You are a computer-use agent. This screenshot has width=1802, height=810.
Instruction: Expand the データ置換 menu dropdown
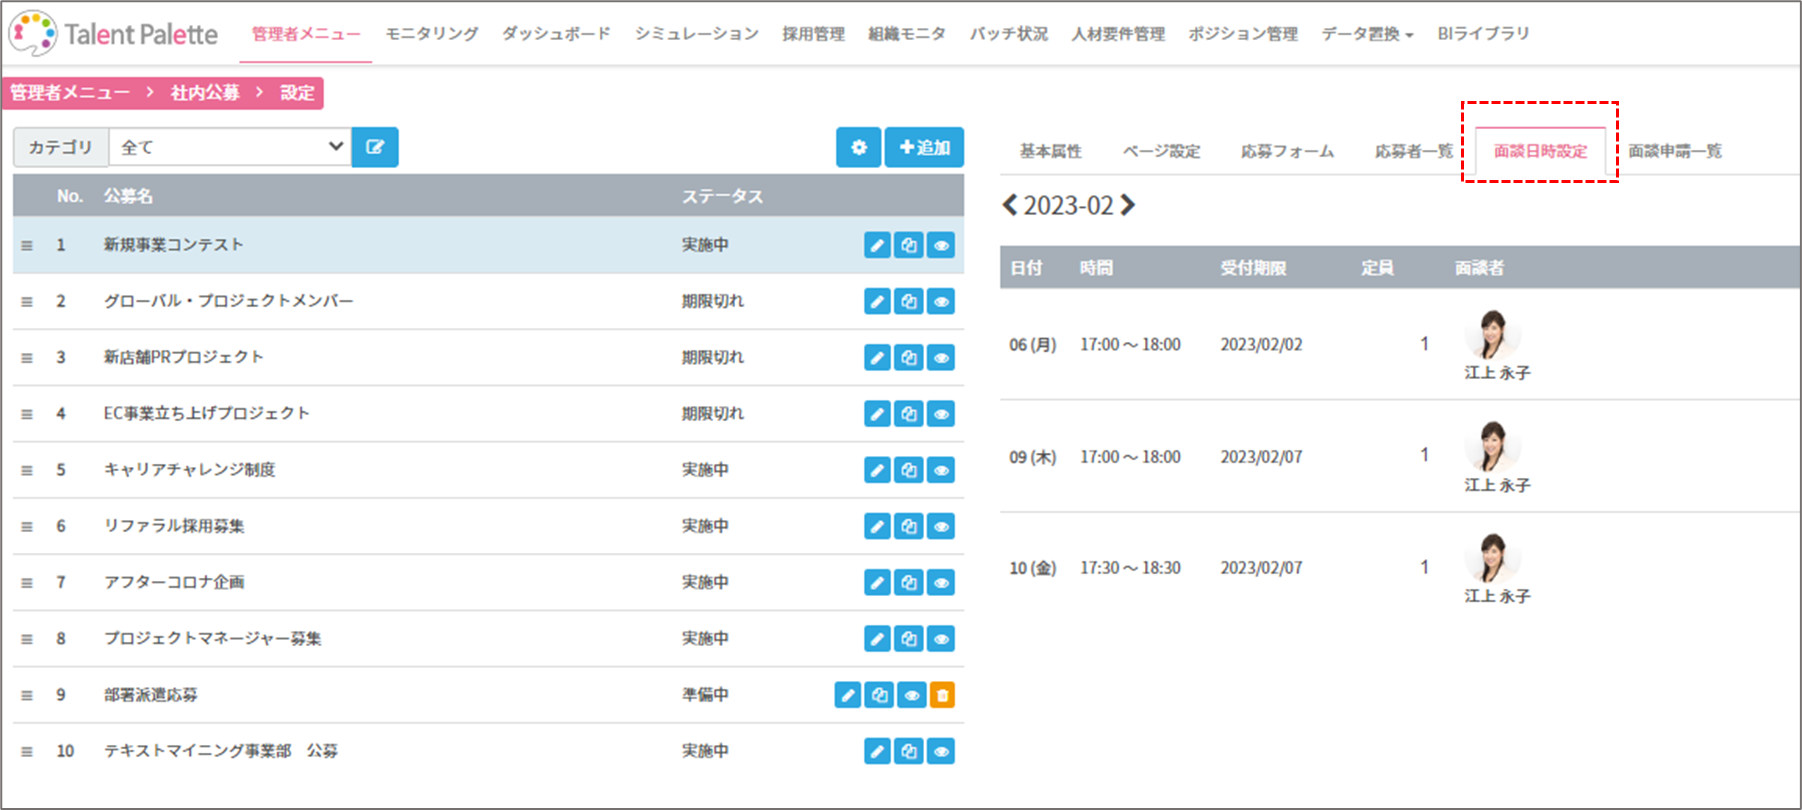1366,34
